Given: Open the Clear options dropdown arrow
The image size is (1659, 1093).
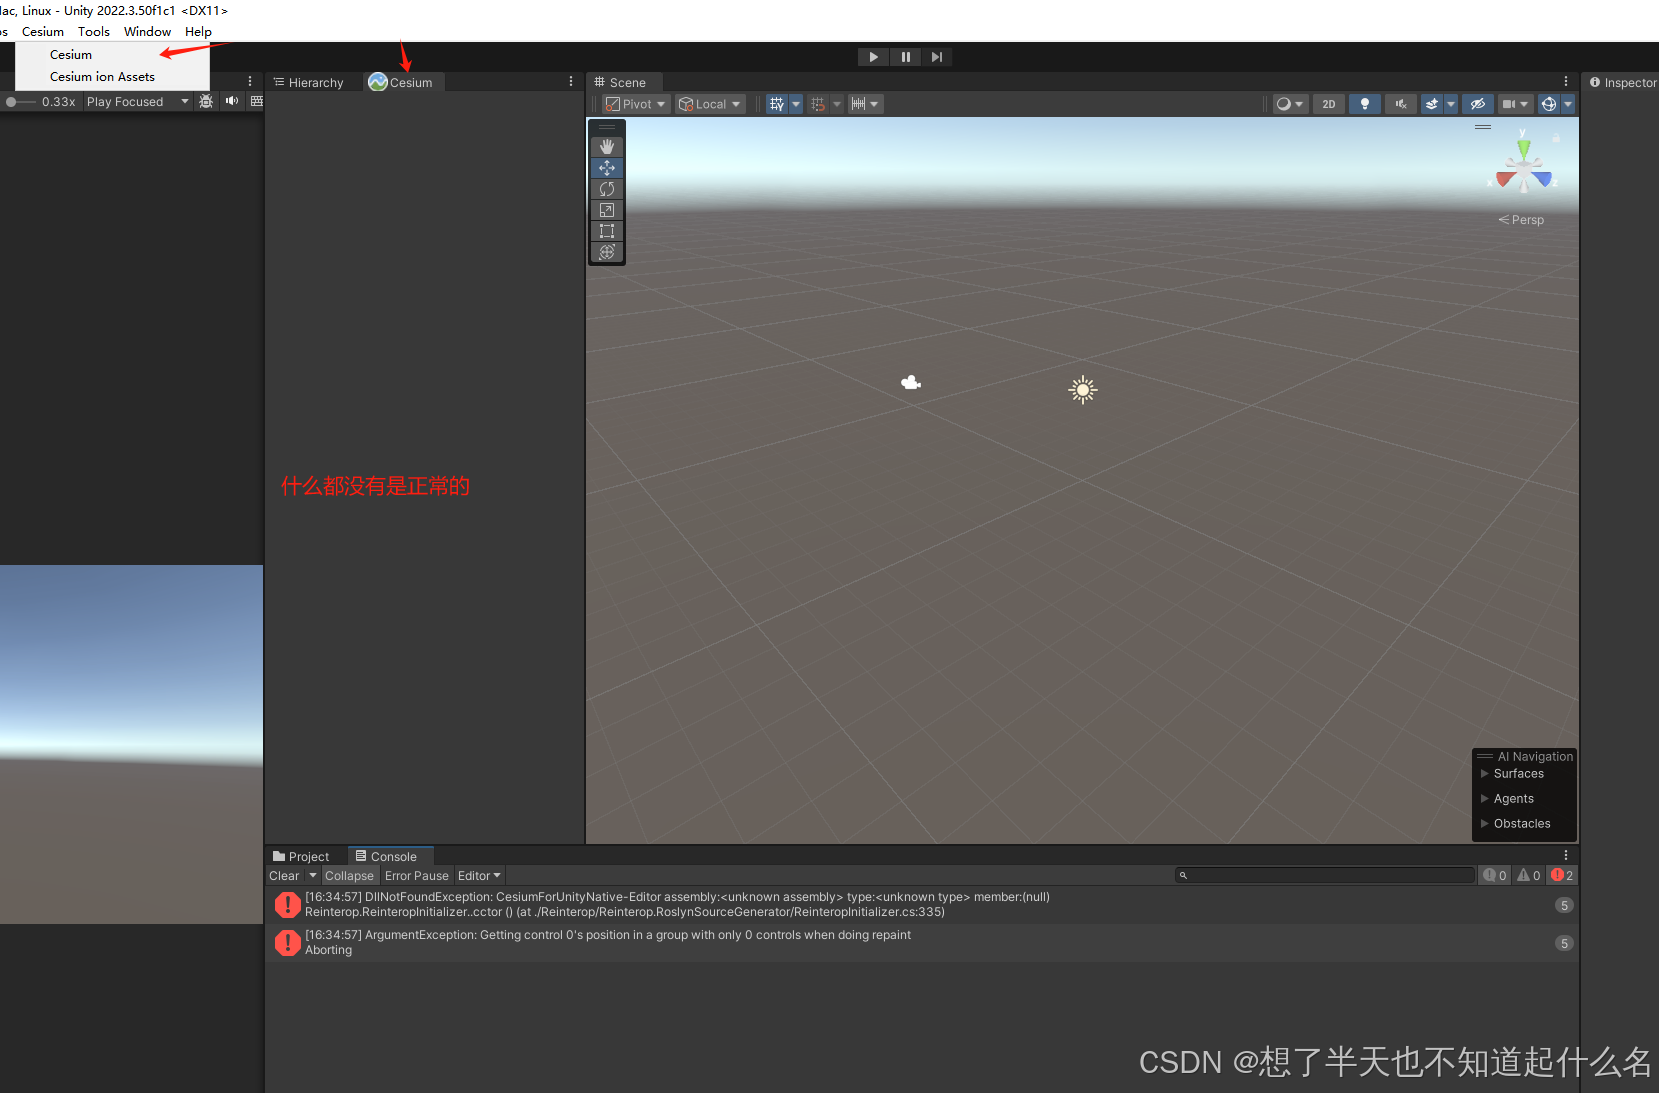Looking at the screenshot, I should point(312,875).
